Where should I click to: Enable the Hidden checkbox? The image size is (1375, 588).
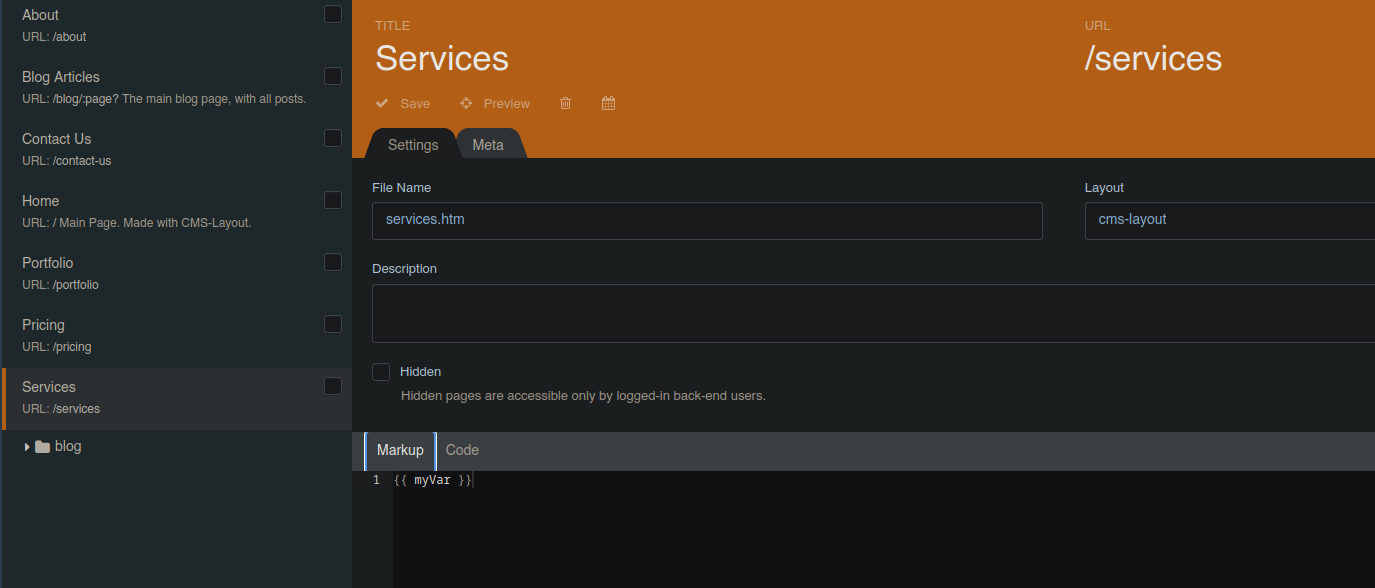381,372
